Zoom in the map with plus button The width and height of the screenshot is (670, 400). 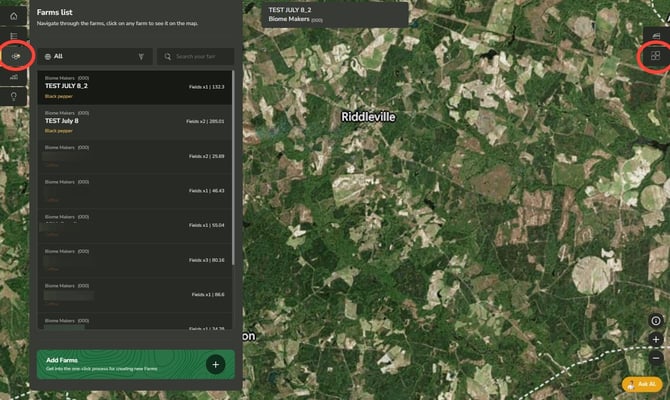[x=656, y=340]
